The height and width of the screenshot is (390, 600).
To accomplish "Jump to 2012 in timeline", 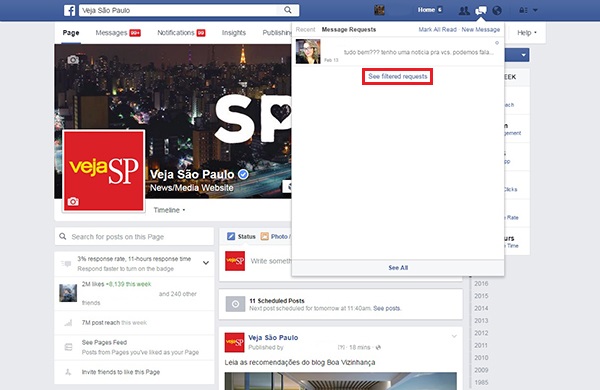I will tap(481, 333).
